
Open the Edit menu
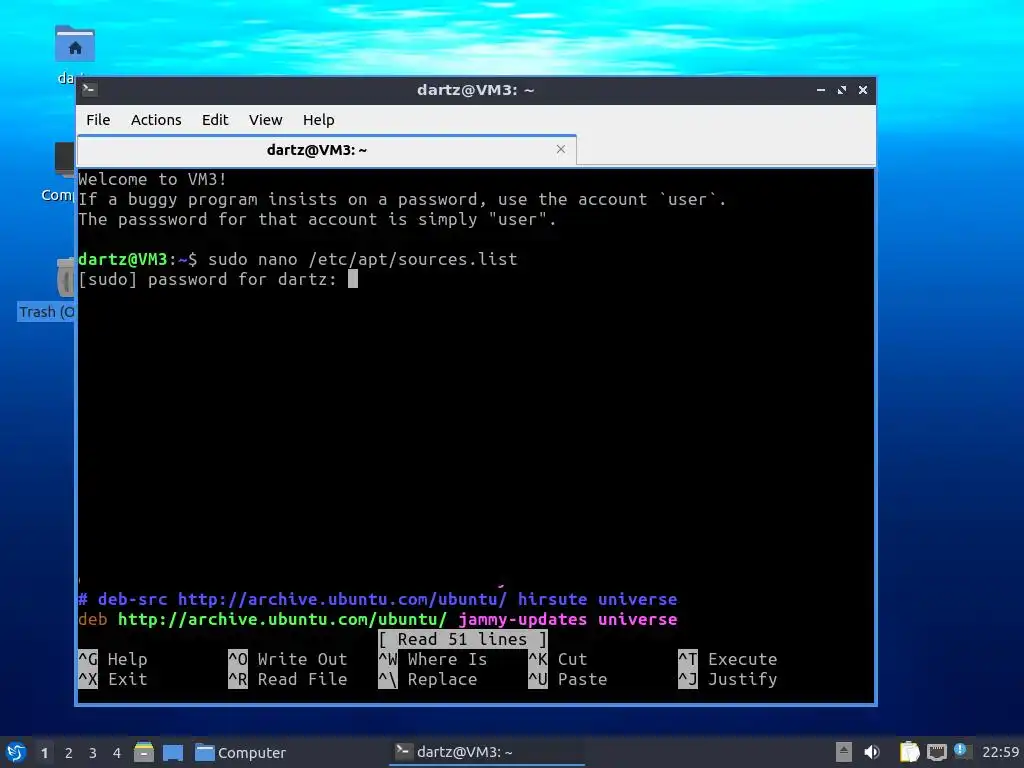(x=215, y=120)
